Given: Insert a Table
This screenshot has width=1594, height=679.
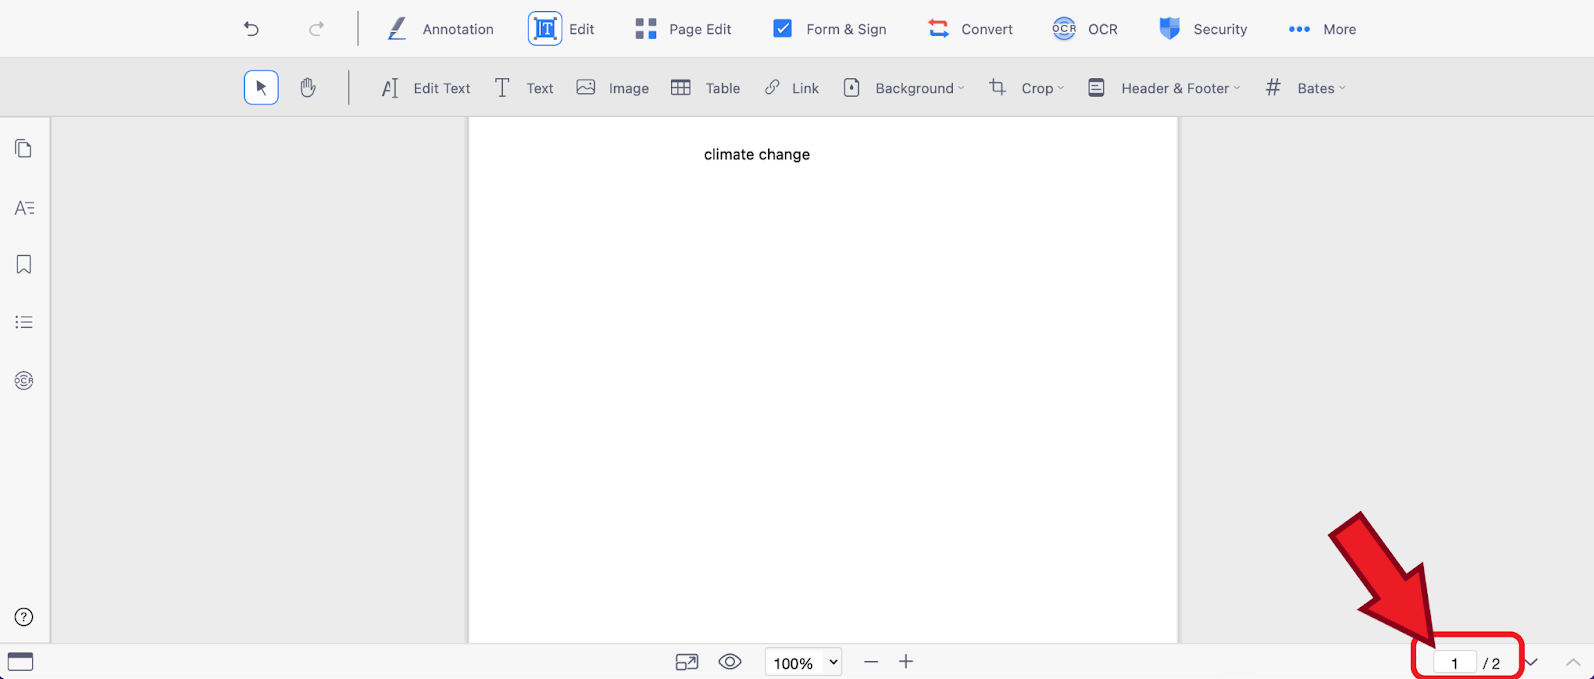Looking at the screenshot, I should coord(705,88).
